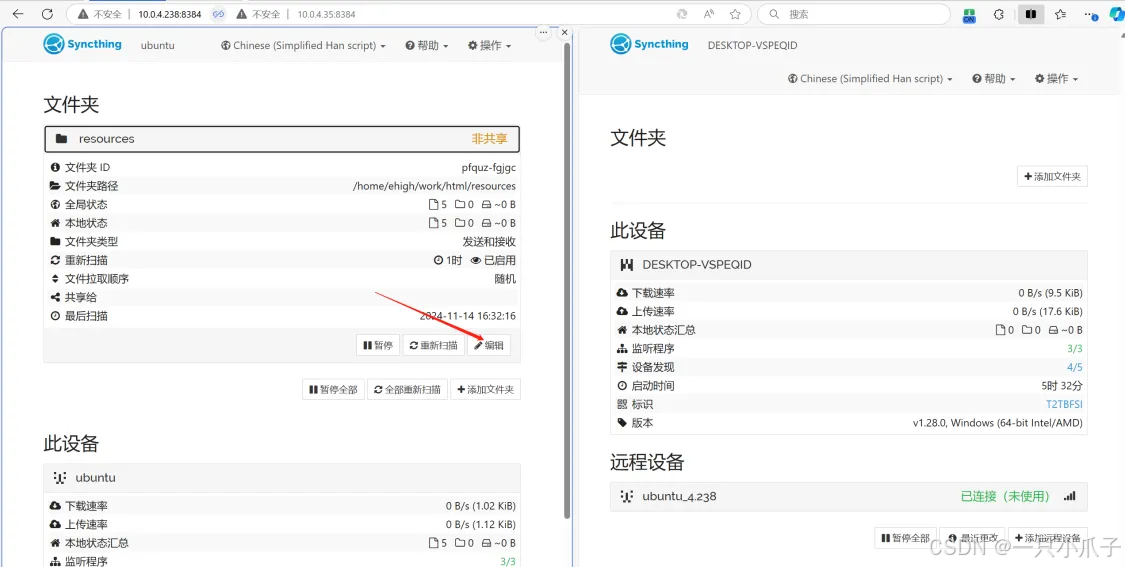Click the 已连接（未使用） status text
1125x567 pixels.
pos(1005,496)
